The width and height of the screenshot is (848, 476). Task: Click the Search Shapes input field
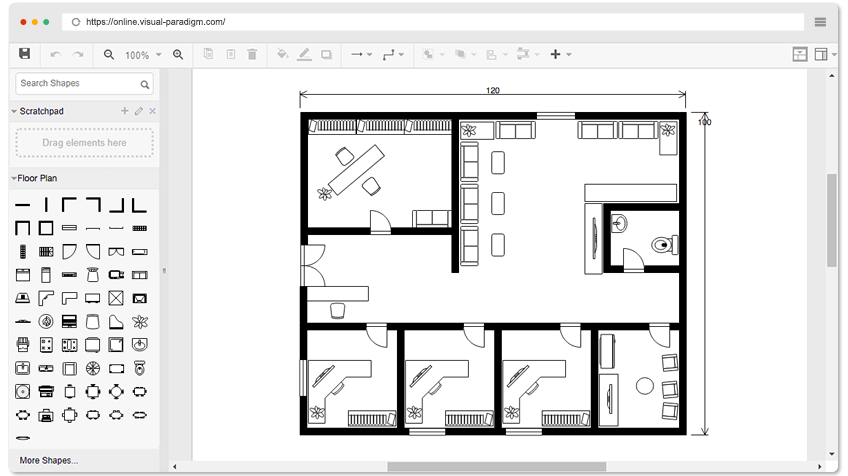click(x=76, y=84)
